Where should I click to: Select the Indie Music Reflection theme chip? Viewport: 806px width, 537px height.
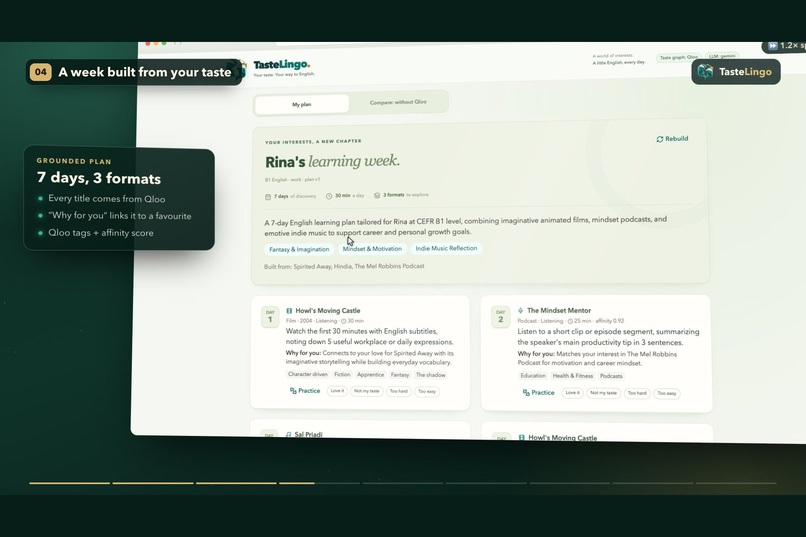click(446, 248)
